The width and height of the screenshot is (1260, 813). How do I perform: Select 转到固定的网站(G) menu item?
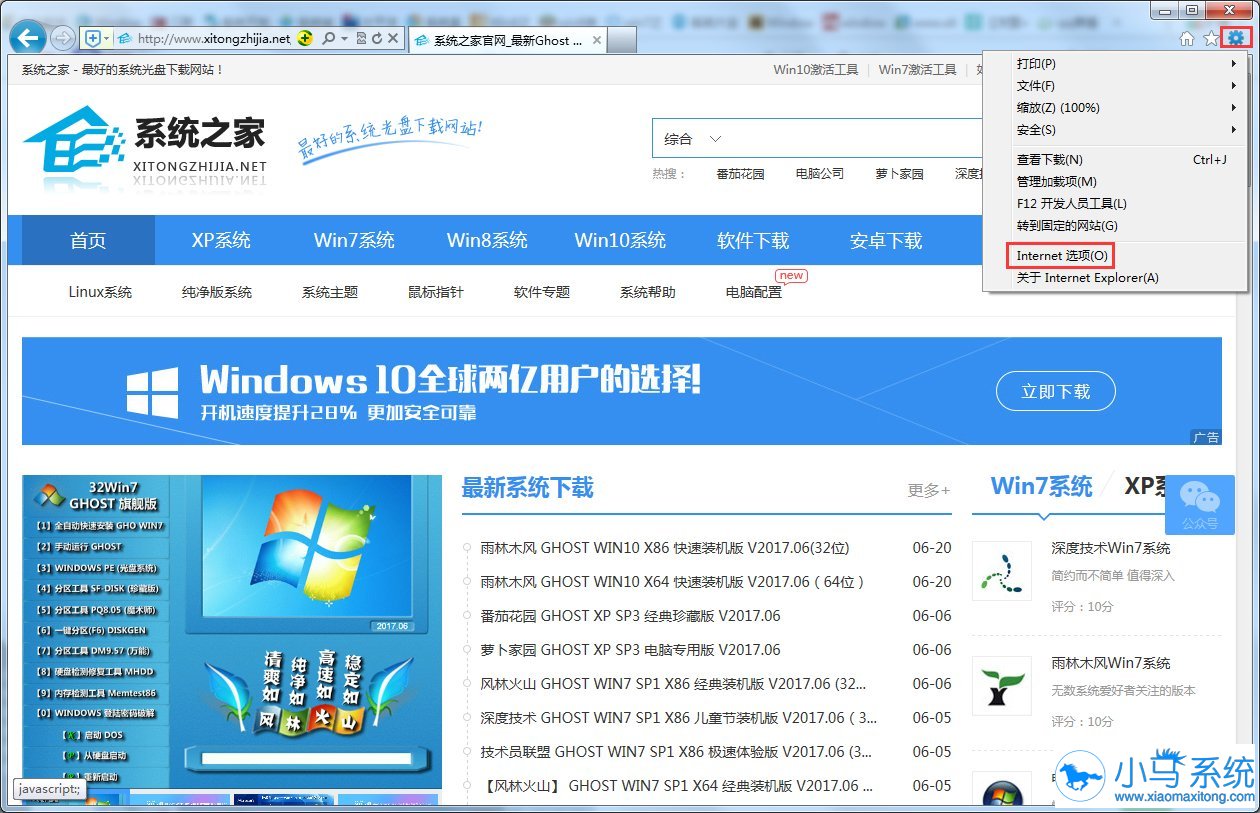click(x=1115, y=226)
